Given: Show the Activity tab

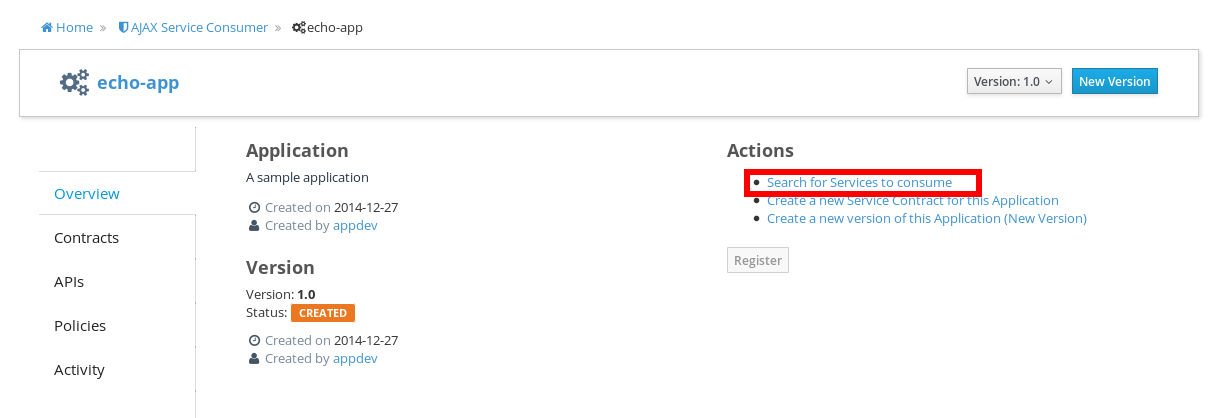Looking at the screenshot, I should (117, 370).
